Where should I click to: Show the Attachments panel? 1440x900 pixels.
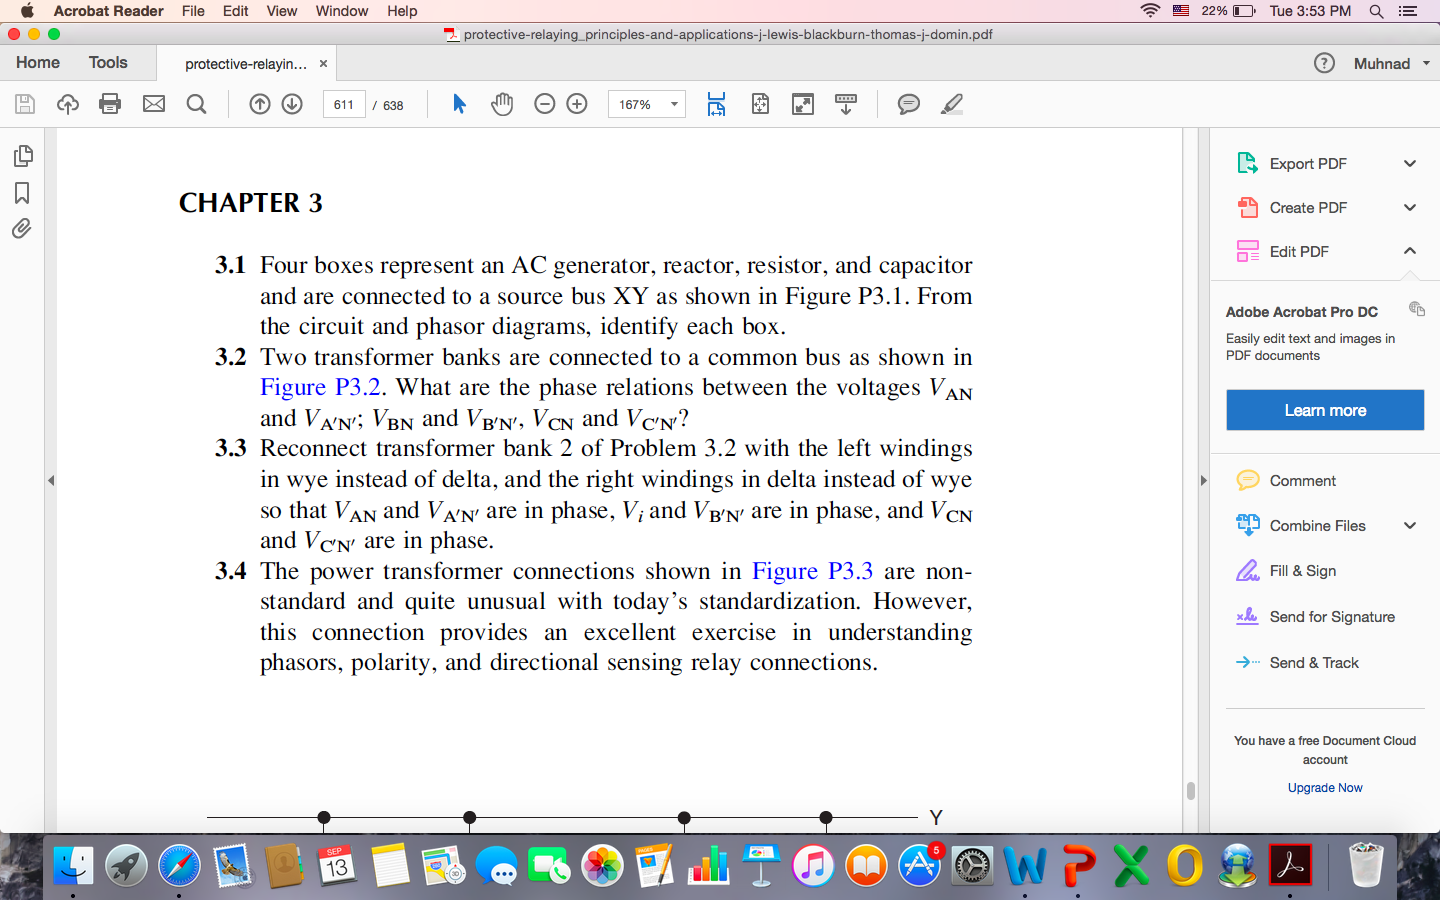pos(22,228)
